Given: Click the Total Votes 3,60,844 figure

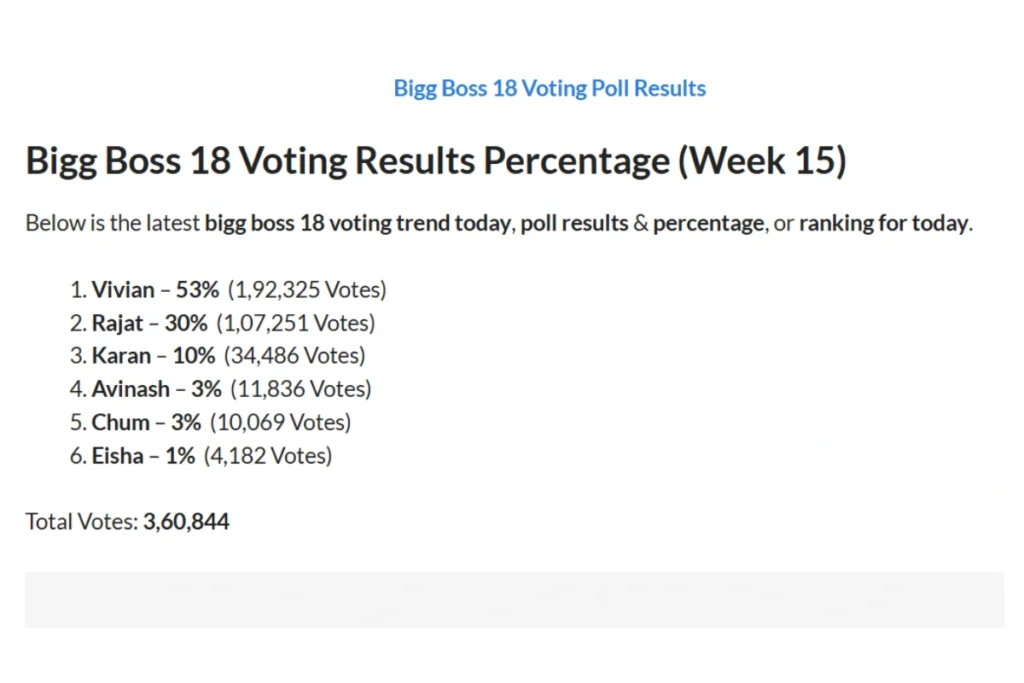Looking at the screenshot, I should [x=186, y=521].
